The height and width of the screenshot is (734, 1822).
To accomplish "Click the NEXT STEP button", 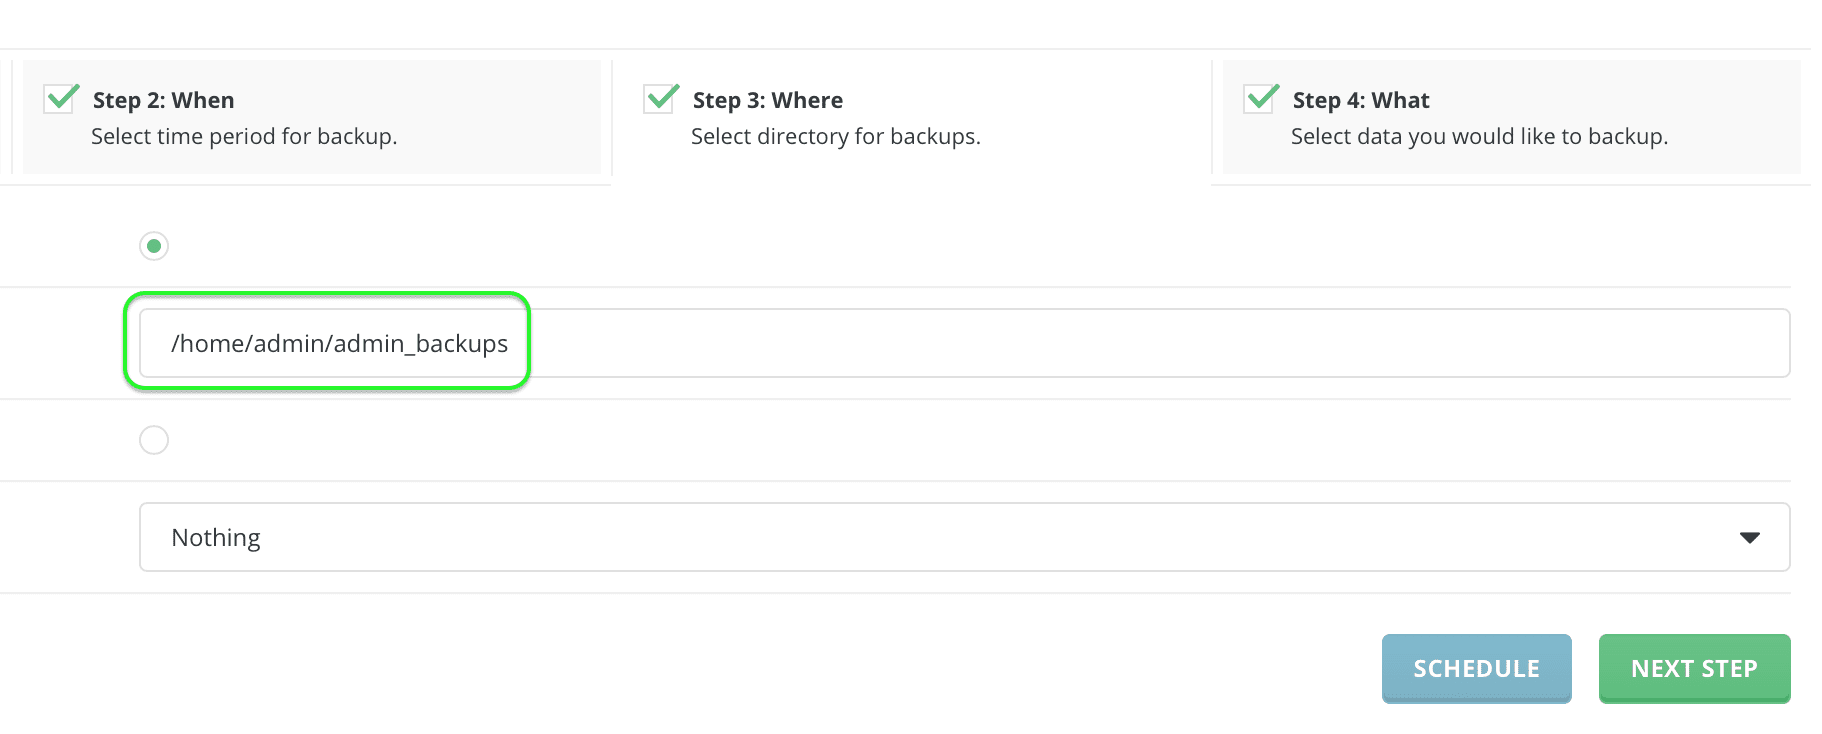I will click(x=1693, y=668).
